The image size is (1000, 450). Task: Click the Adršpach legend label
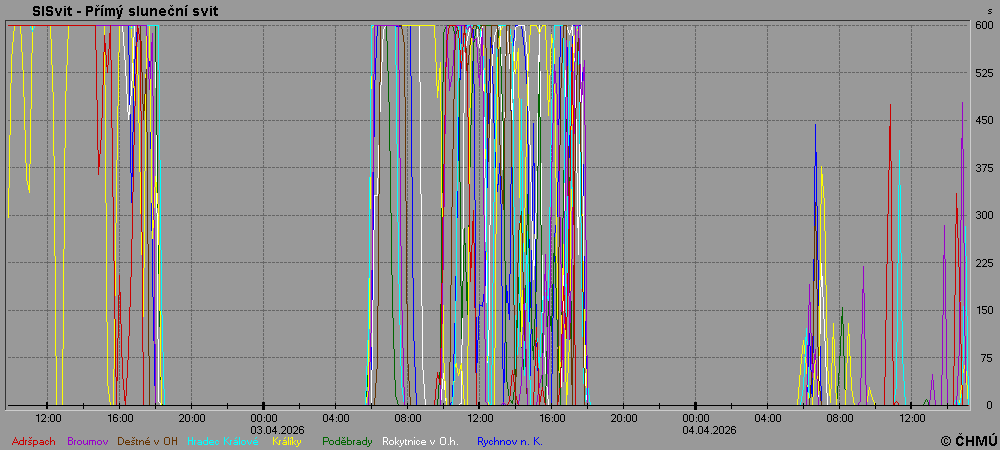[34, 441]
